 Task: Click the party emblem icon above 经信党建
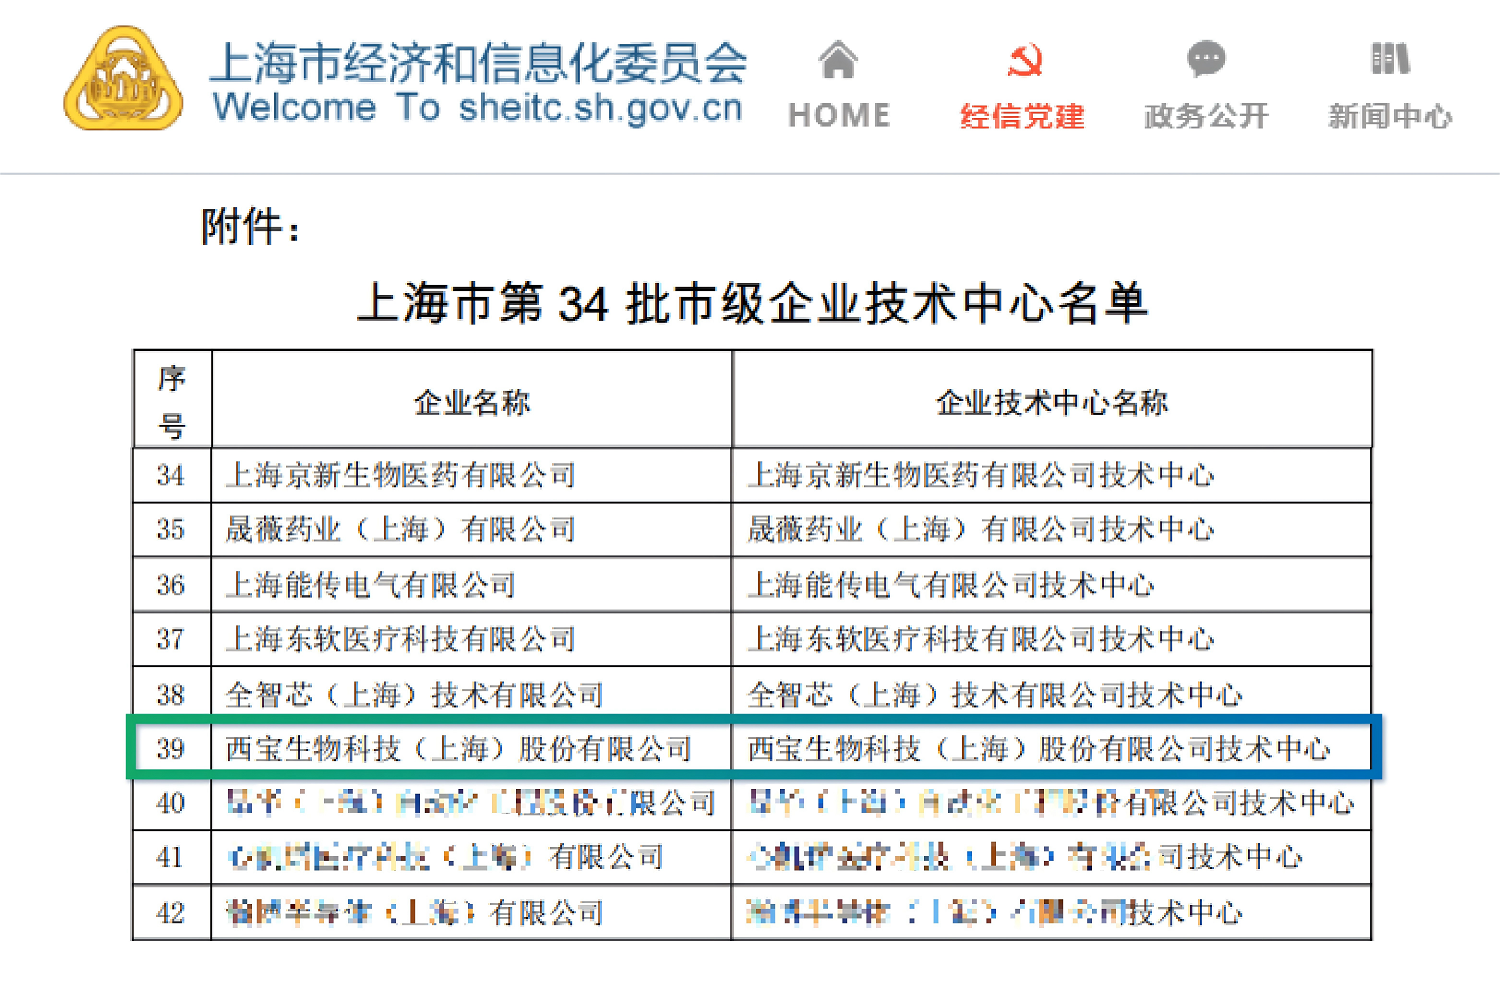click(x=1023, y=60)
